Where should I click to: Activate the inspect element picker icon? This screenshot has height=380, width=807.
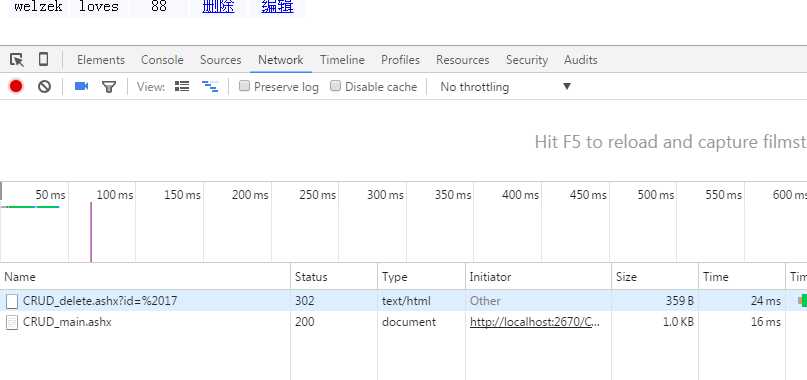pyautogui.click(x=16, y=60)
